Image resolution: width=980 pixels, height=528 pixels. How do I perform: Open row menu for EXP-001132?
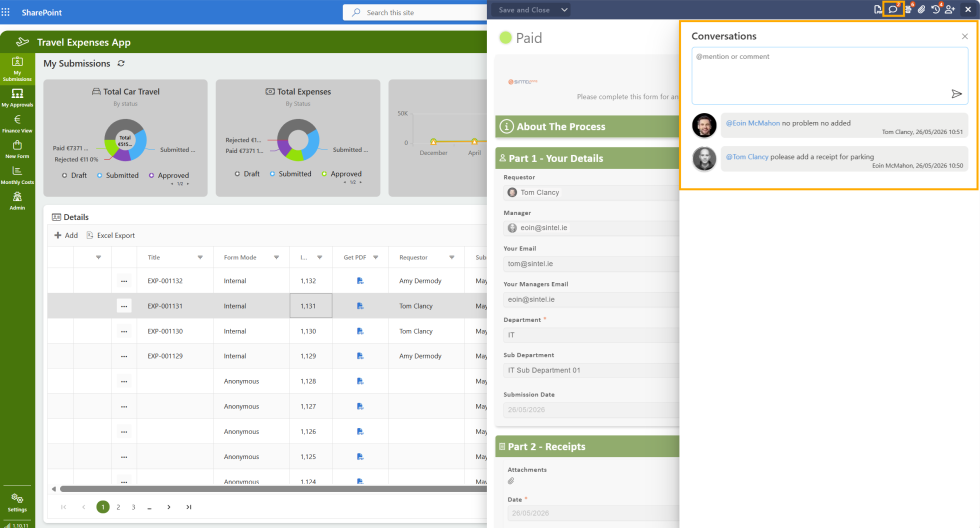tap(124, 281)
